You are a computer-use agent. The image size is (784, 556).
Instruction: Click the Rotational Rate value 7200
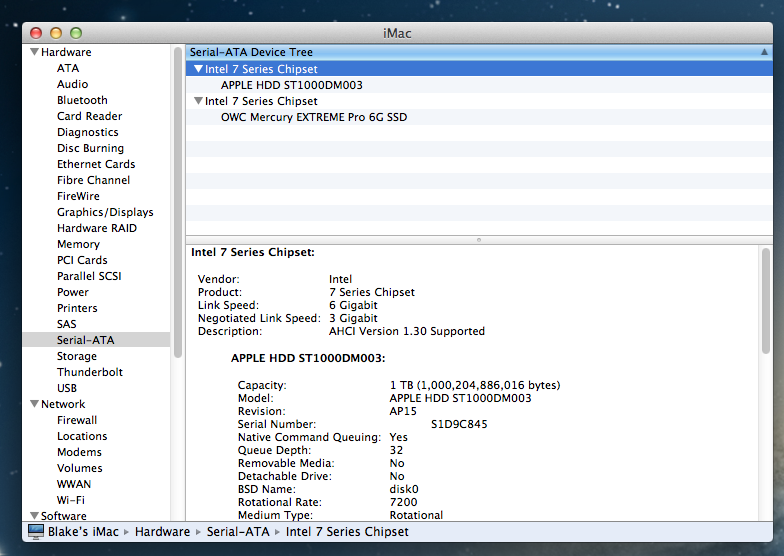coord(403,502)
